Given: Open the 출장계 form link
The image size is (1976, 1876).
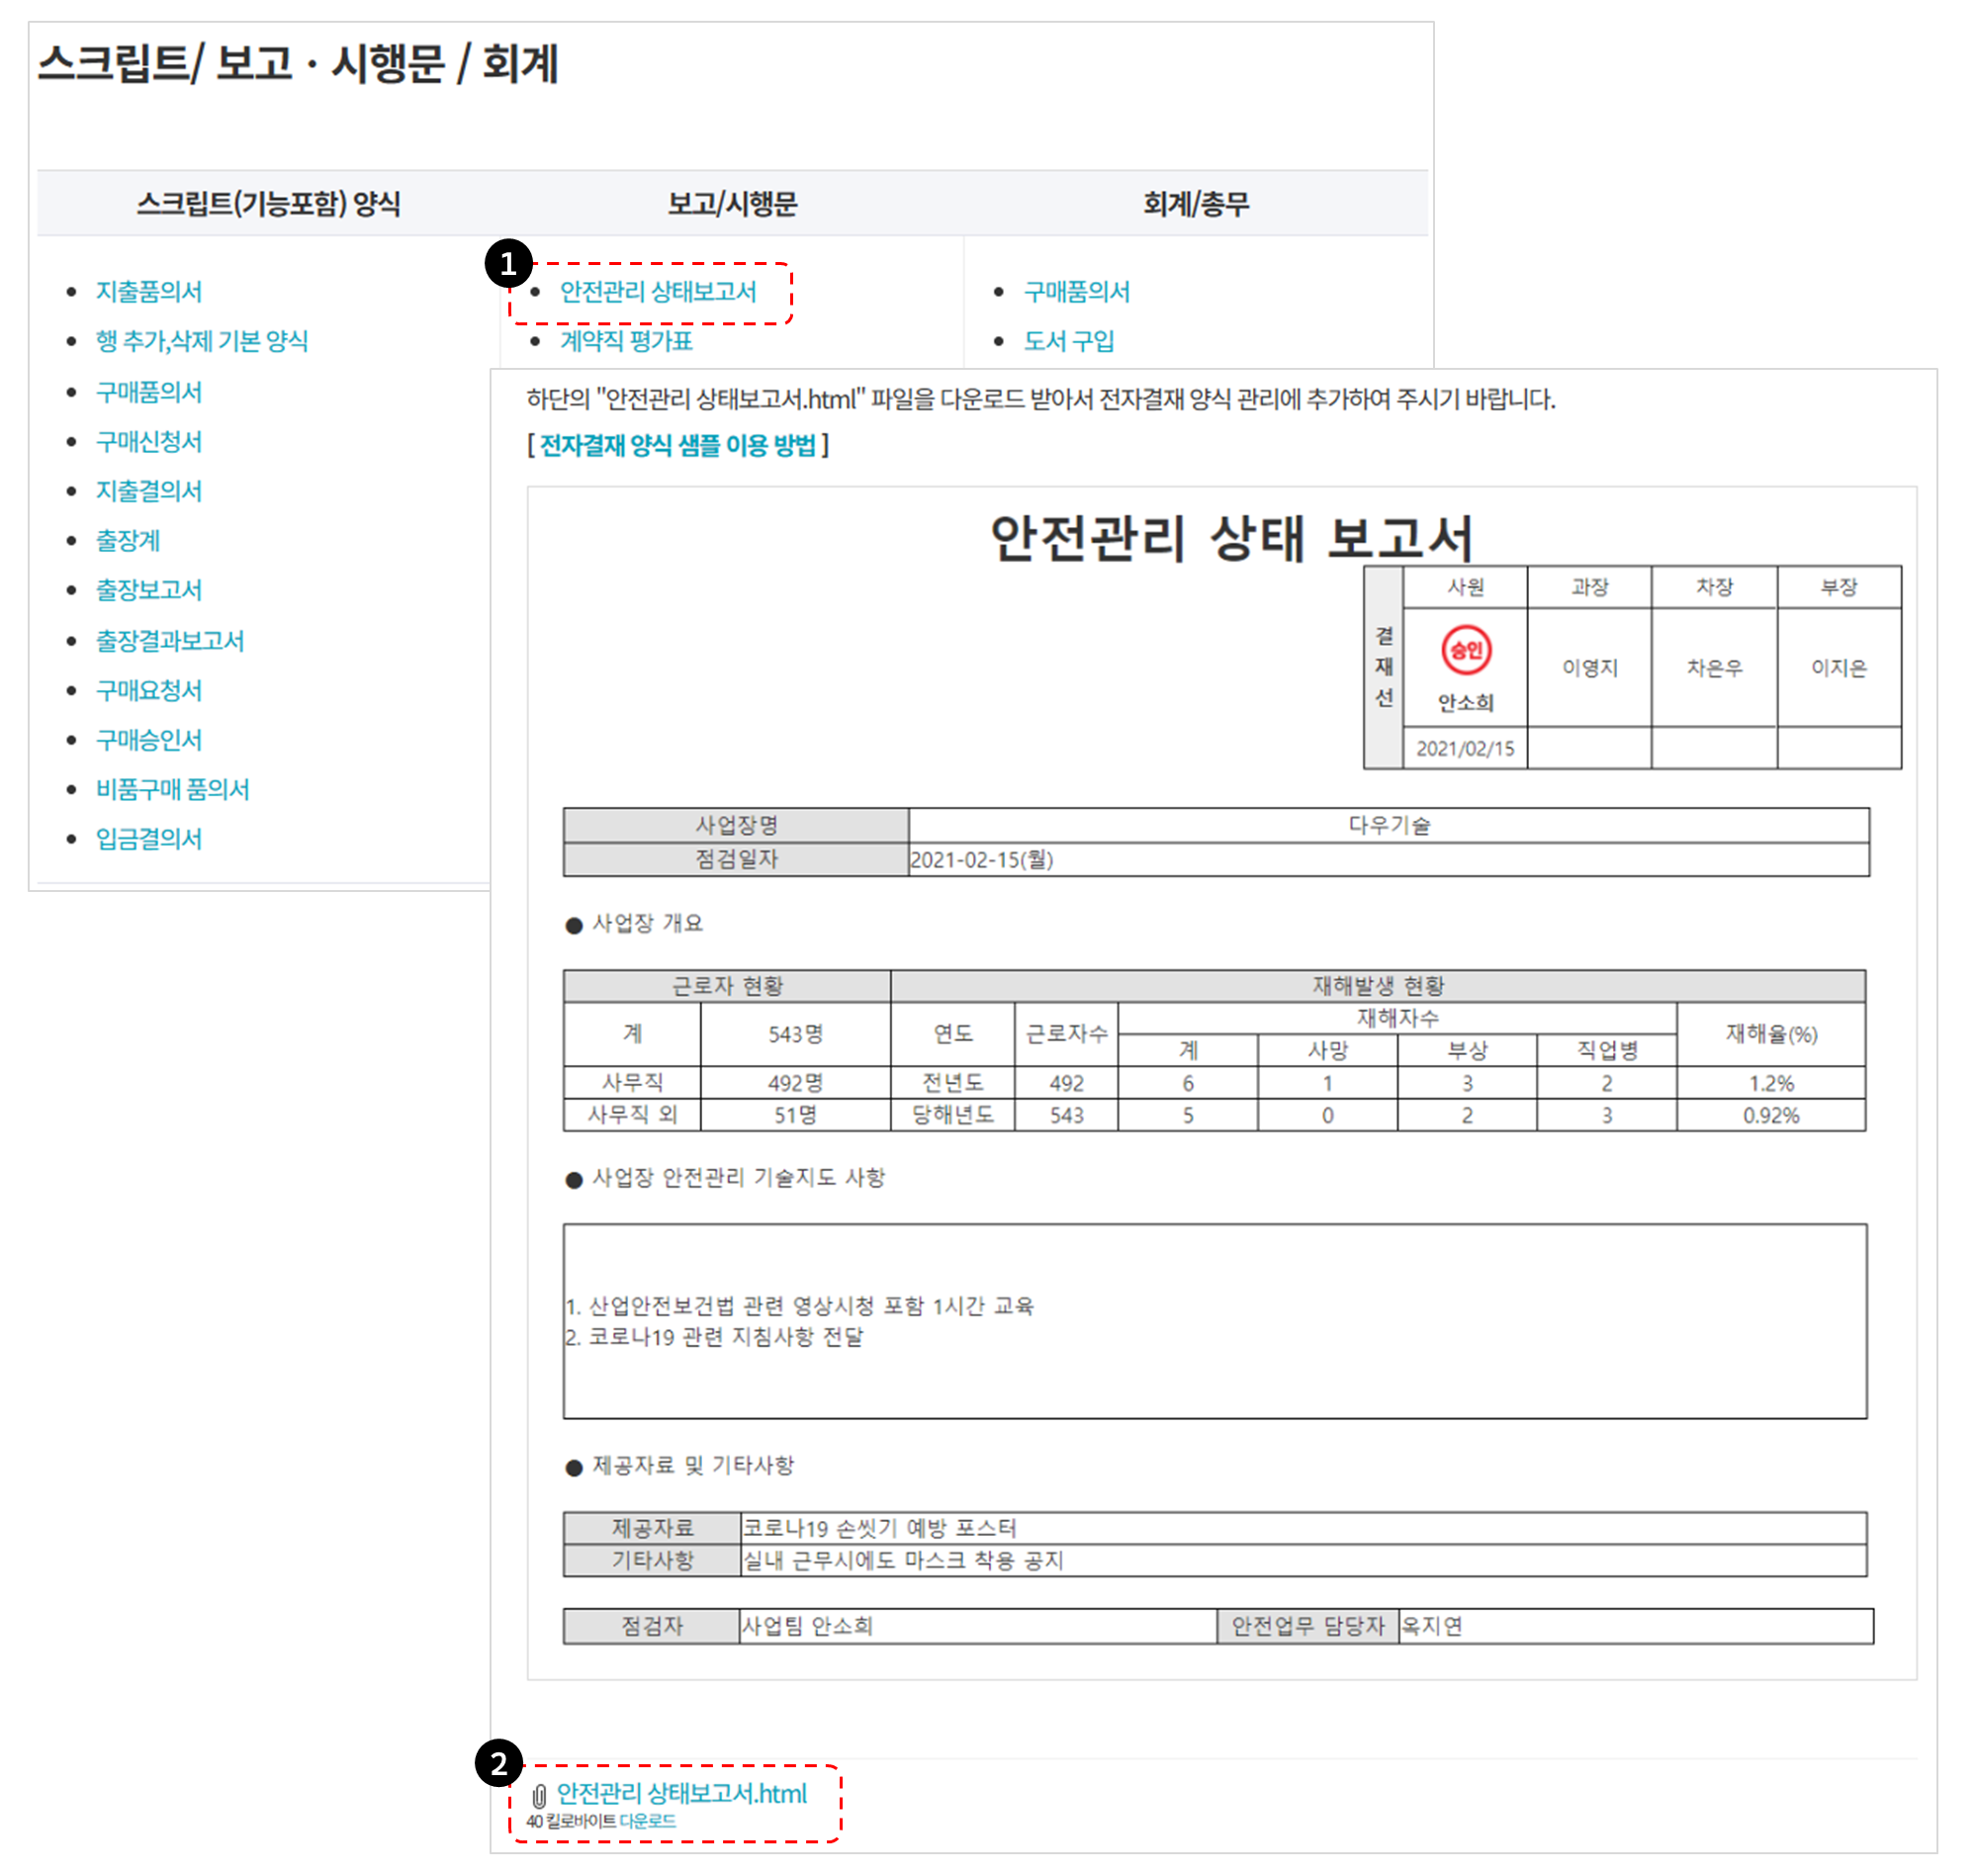Looking at the screenshot, I should (x=127, y=541).
